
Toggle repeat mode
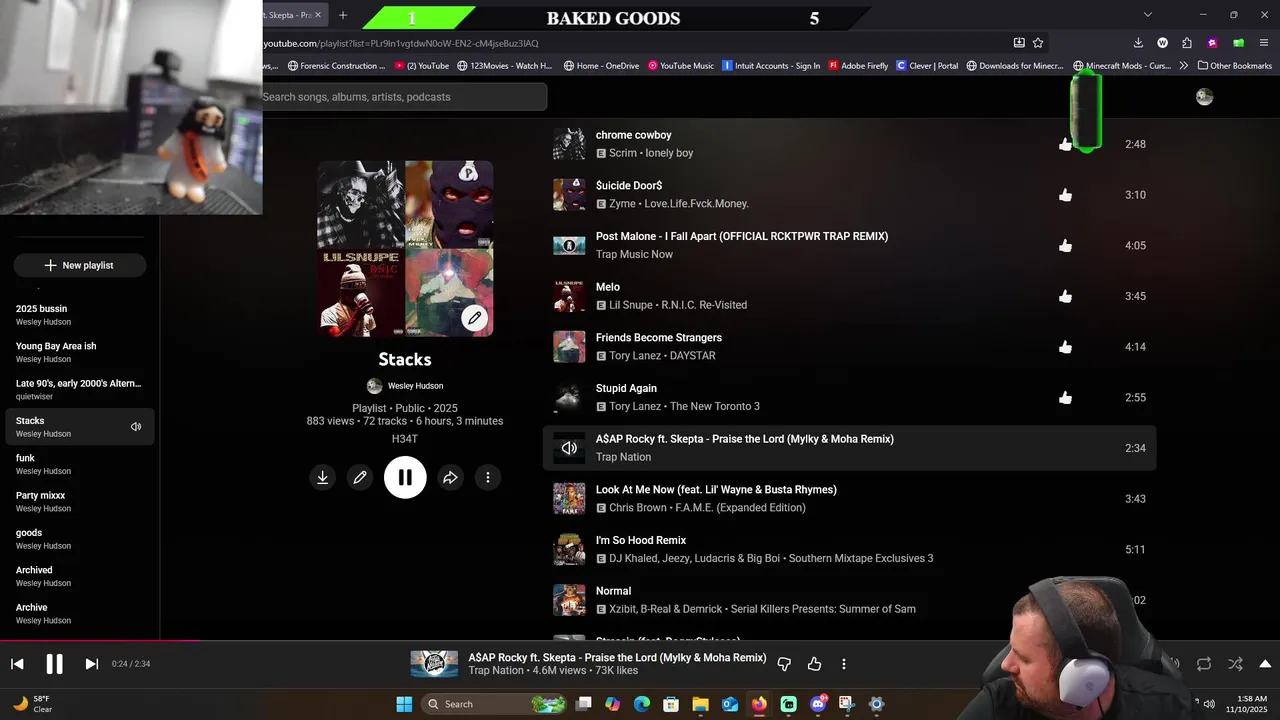(1204, 664)
